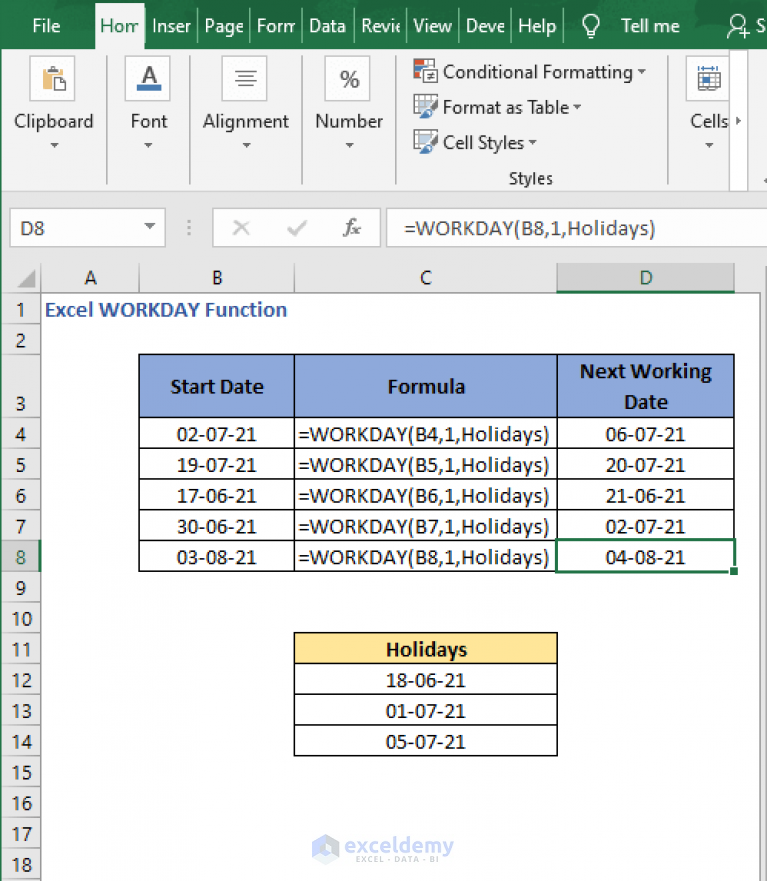The image size is (767, 881).
Task: Open Format as Table dropdown arrow
Action: coord(577,107)
